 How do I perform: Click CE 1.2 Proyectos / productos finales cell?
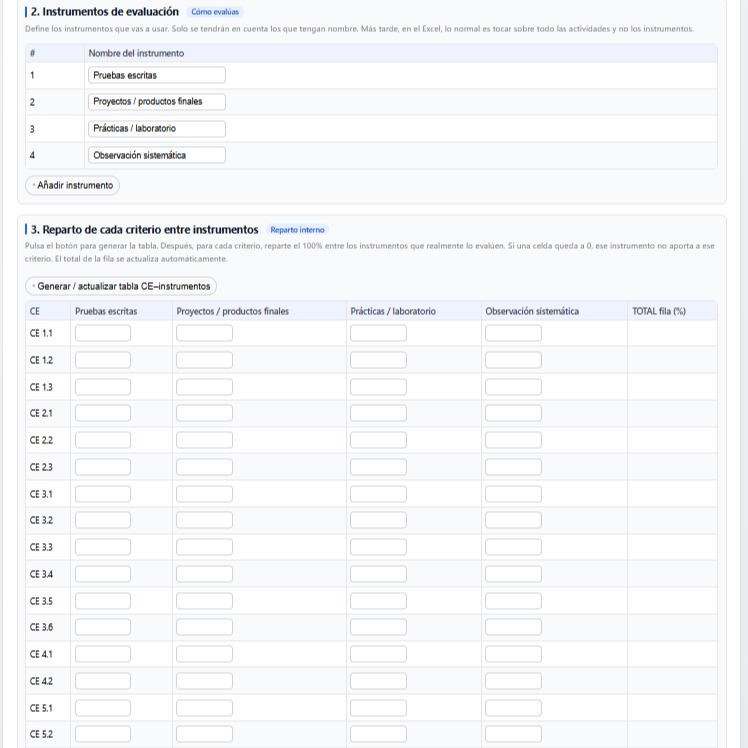point(204,360)
